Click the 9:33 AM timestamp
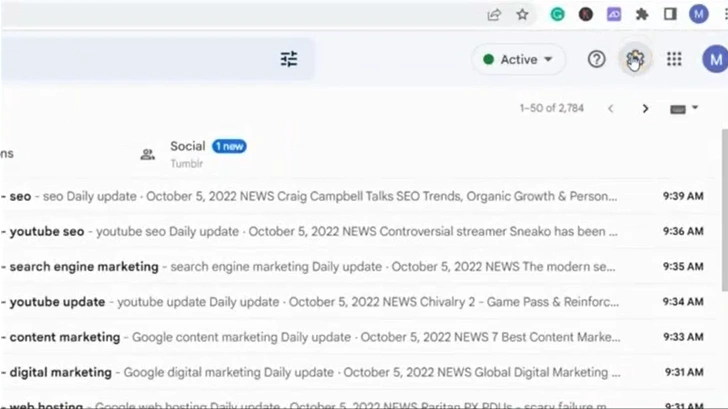The image size is (728, 409). coord(683,337)
